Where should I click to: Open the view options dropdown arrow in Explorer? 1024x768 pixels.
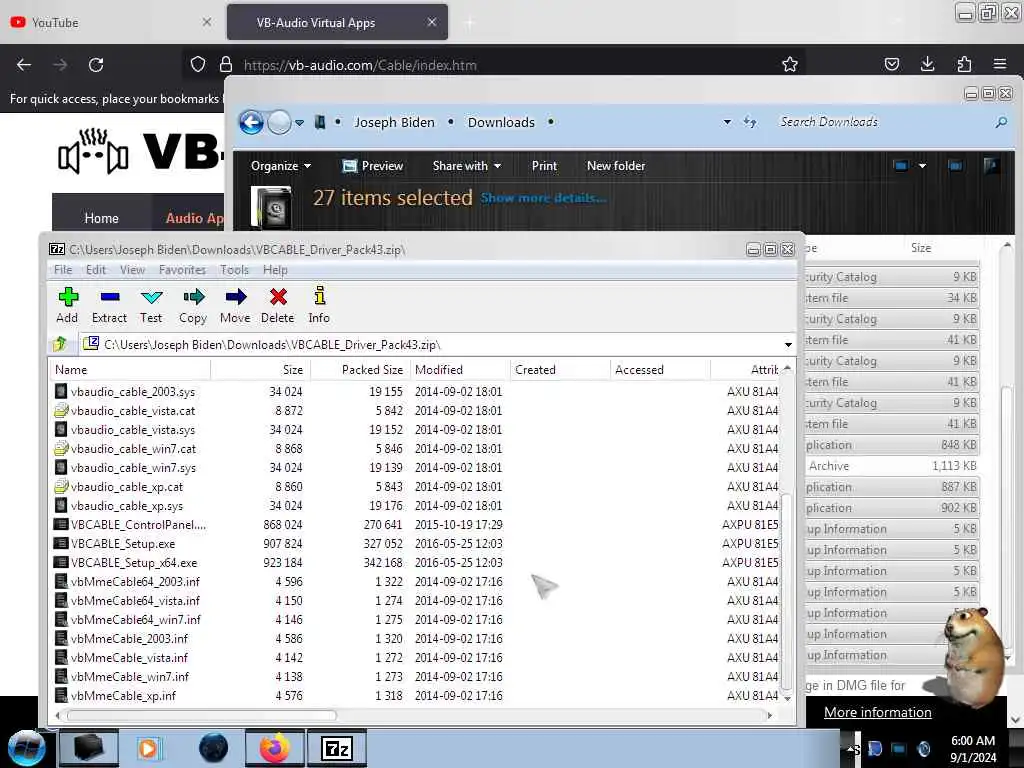pyautogui.click(x=922, y=166)
